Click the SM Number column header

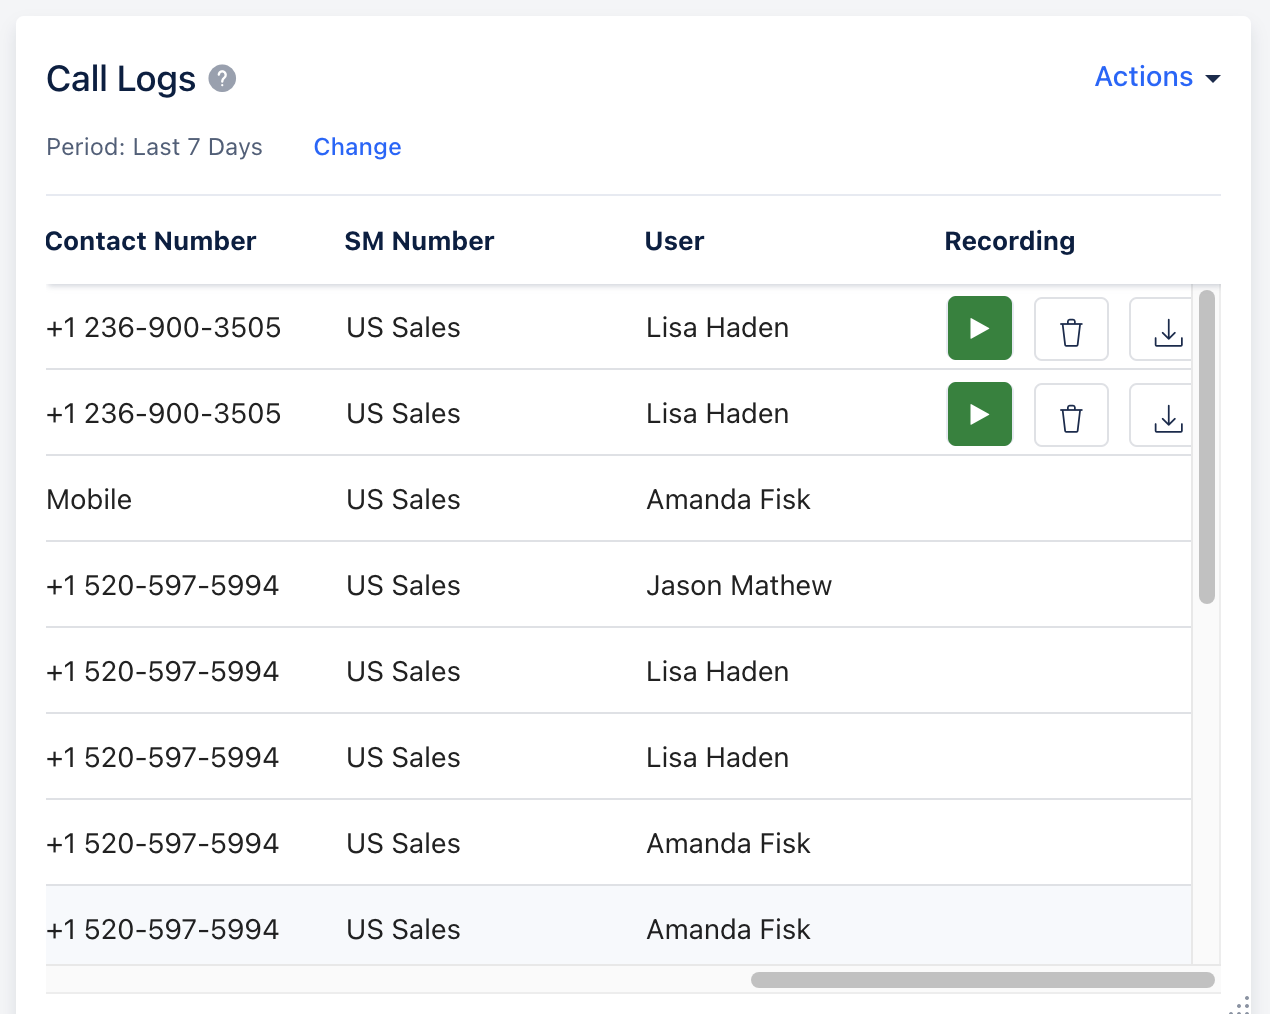coord(420,241)
